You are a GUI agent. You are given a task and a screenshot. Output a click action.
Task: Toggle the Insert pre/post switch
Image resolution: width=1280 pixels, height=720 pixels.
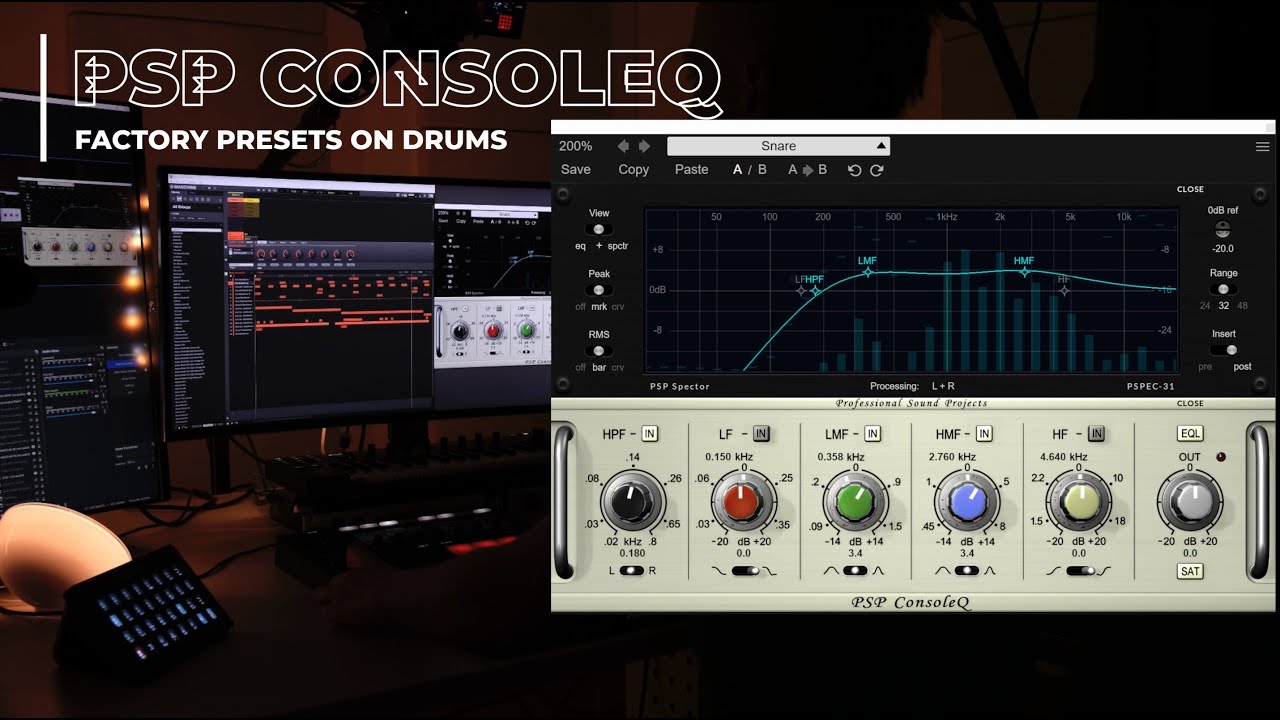[1224, 351]
